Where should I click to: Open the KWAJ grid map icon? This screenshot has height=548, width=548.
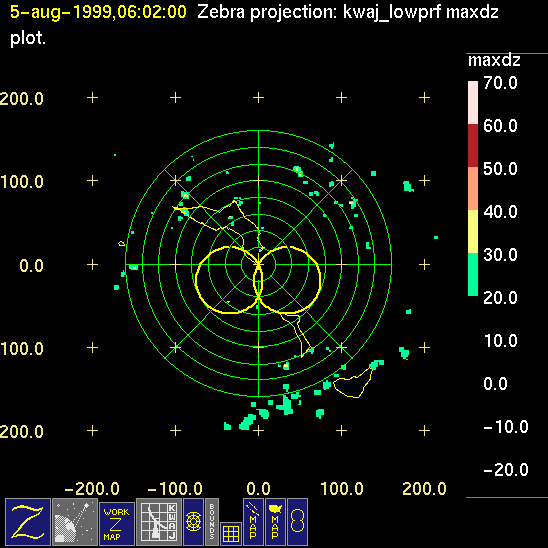(x=159, y=522)
